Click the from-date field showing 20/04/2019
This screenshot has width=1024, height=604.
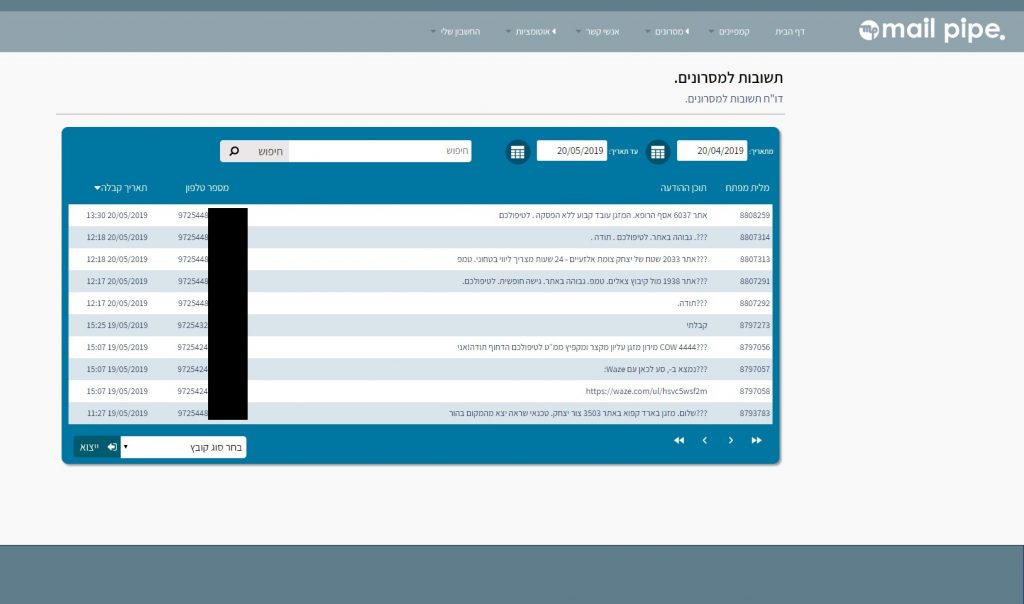[x=712, y=151]
